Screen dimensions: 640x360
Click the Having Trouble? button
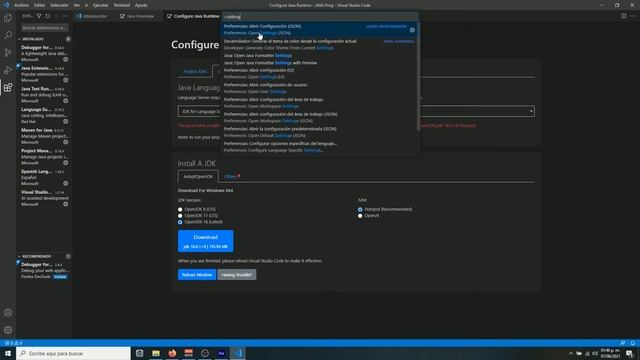click(237, 275)
